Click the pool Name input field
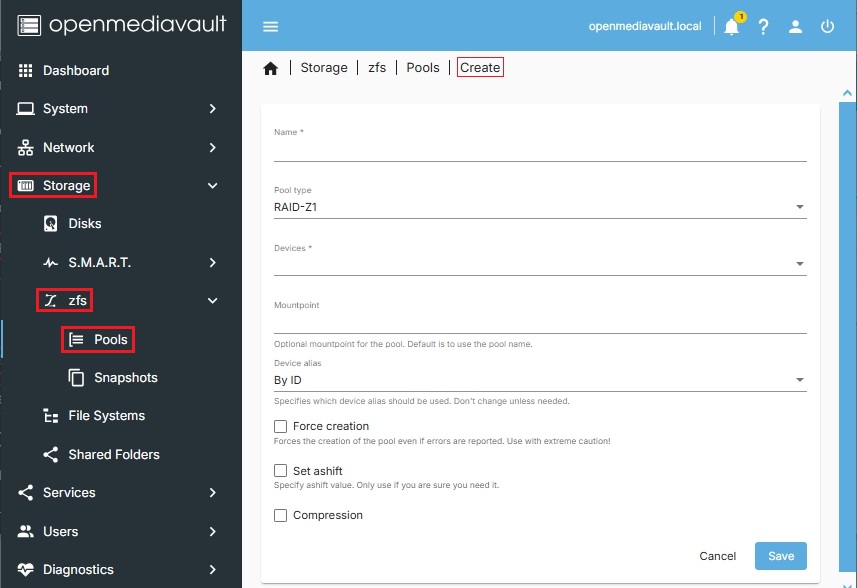857x588 pixels. 540,150
